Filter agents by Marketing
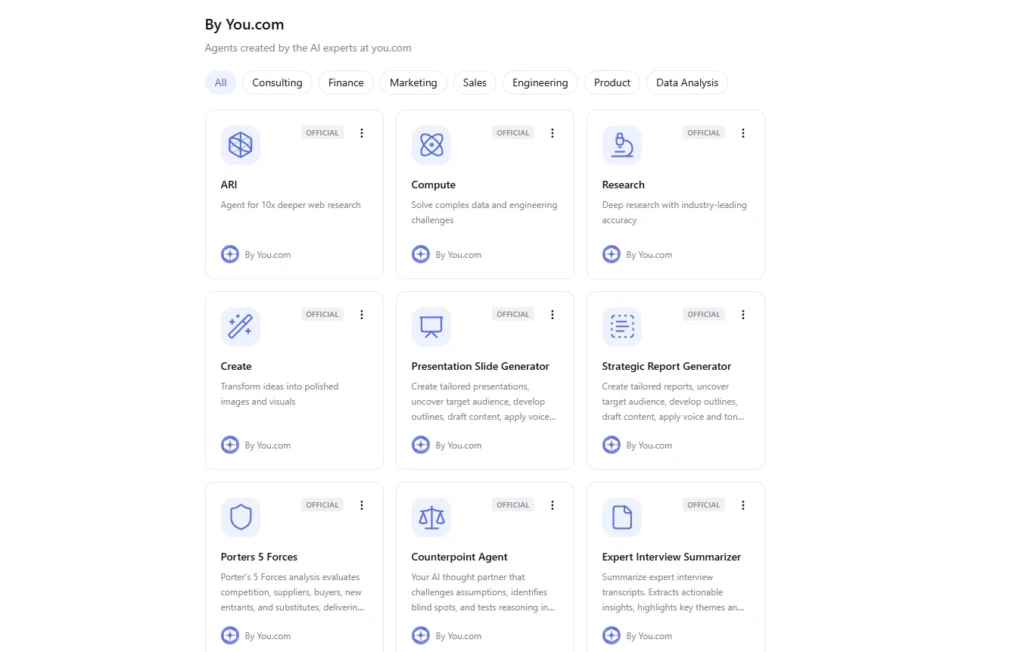The image size is (1024, 652). (413, 83)
